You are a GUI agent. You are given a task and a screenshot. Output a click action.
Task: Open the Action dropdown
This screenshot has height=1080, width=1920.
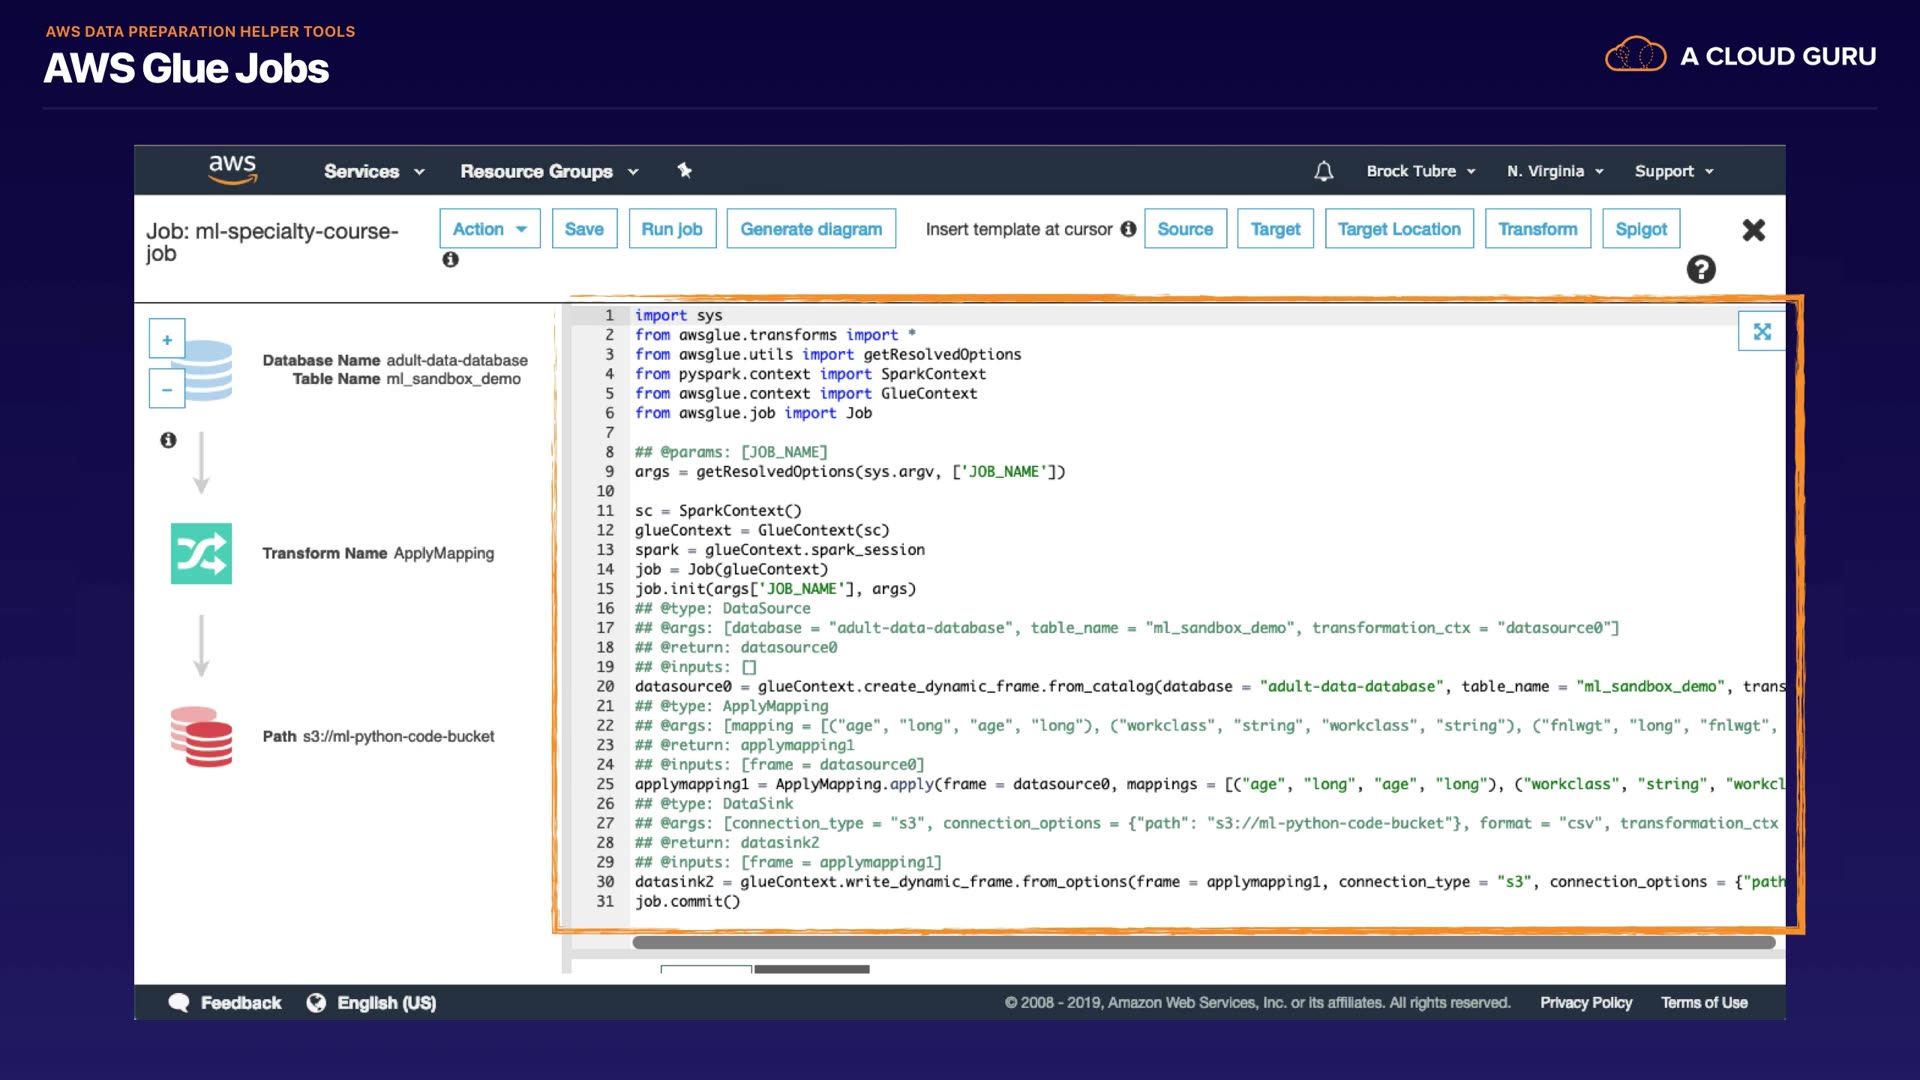tap(489, 229)
